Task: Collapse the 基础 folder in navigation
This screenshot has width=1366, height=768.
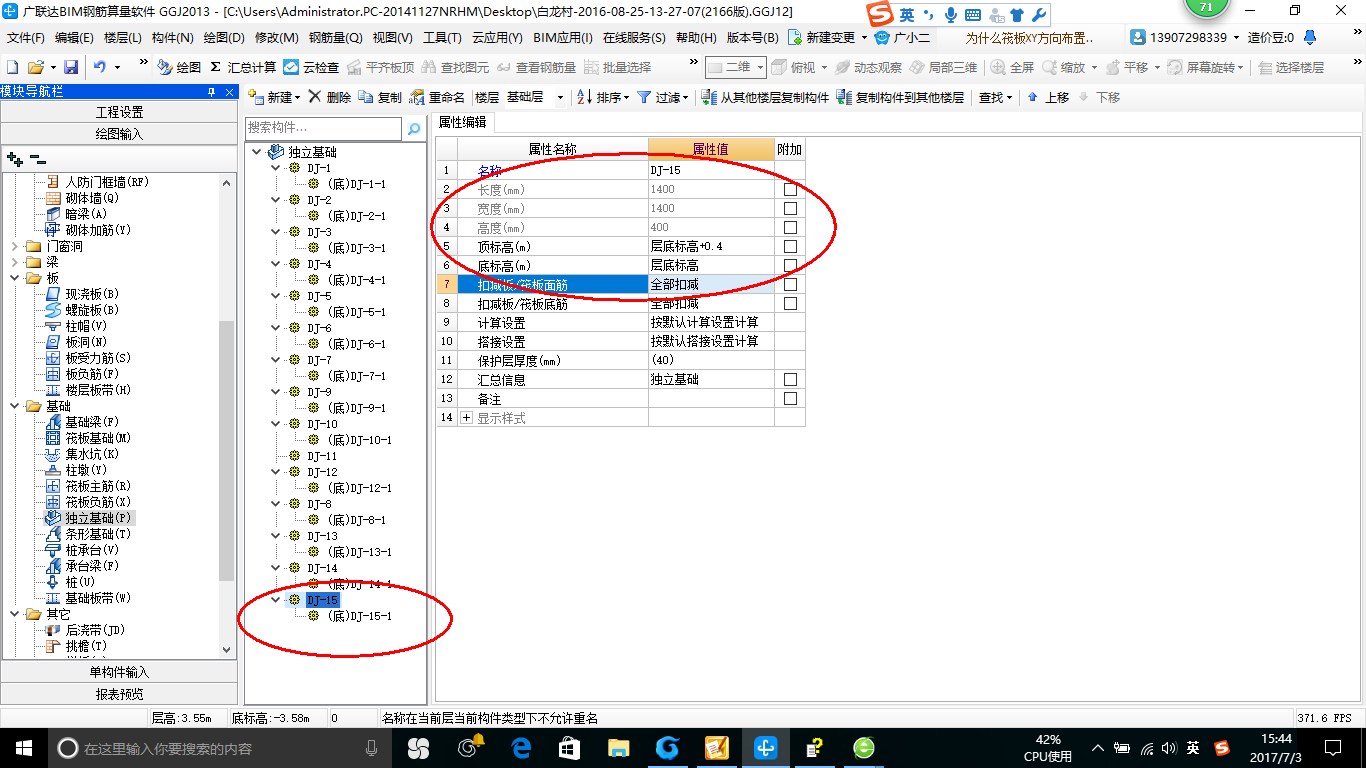Action: 13,406
